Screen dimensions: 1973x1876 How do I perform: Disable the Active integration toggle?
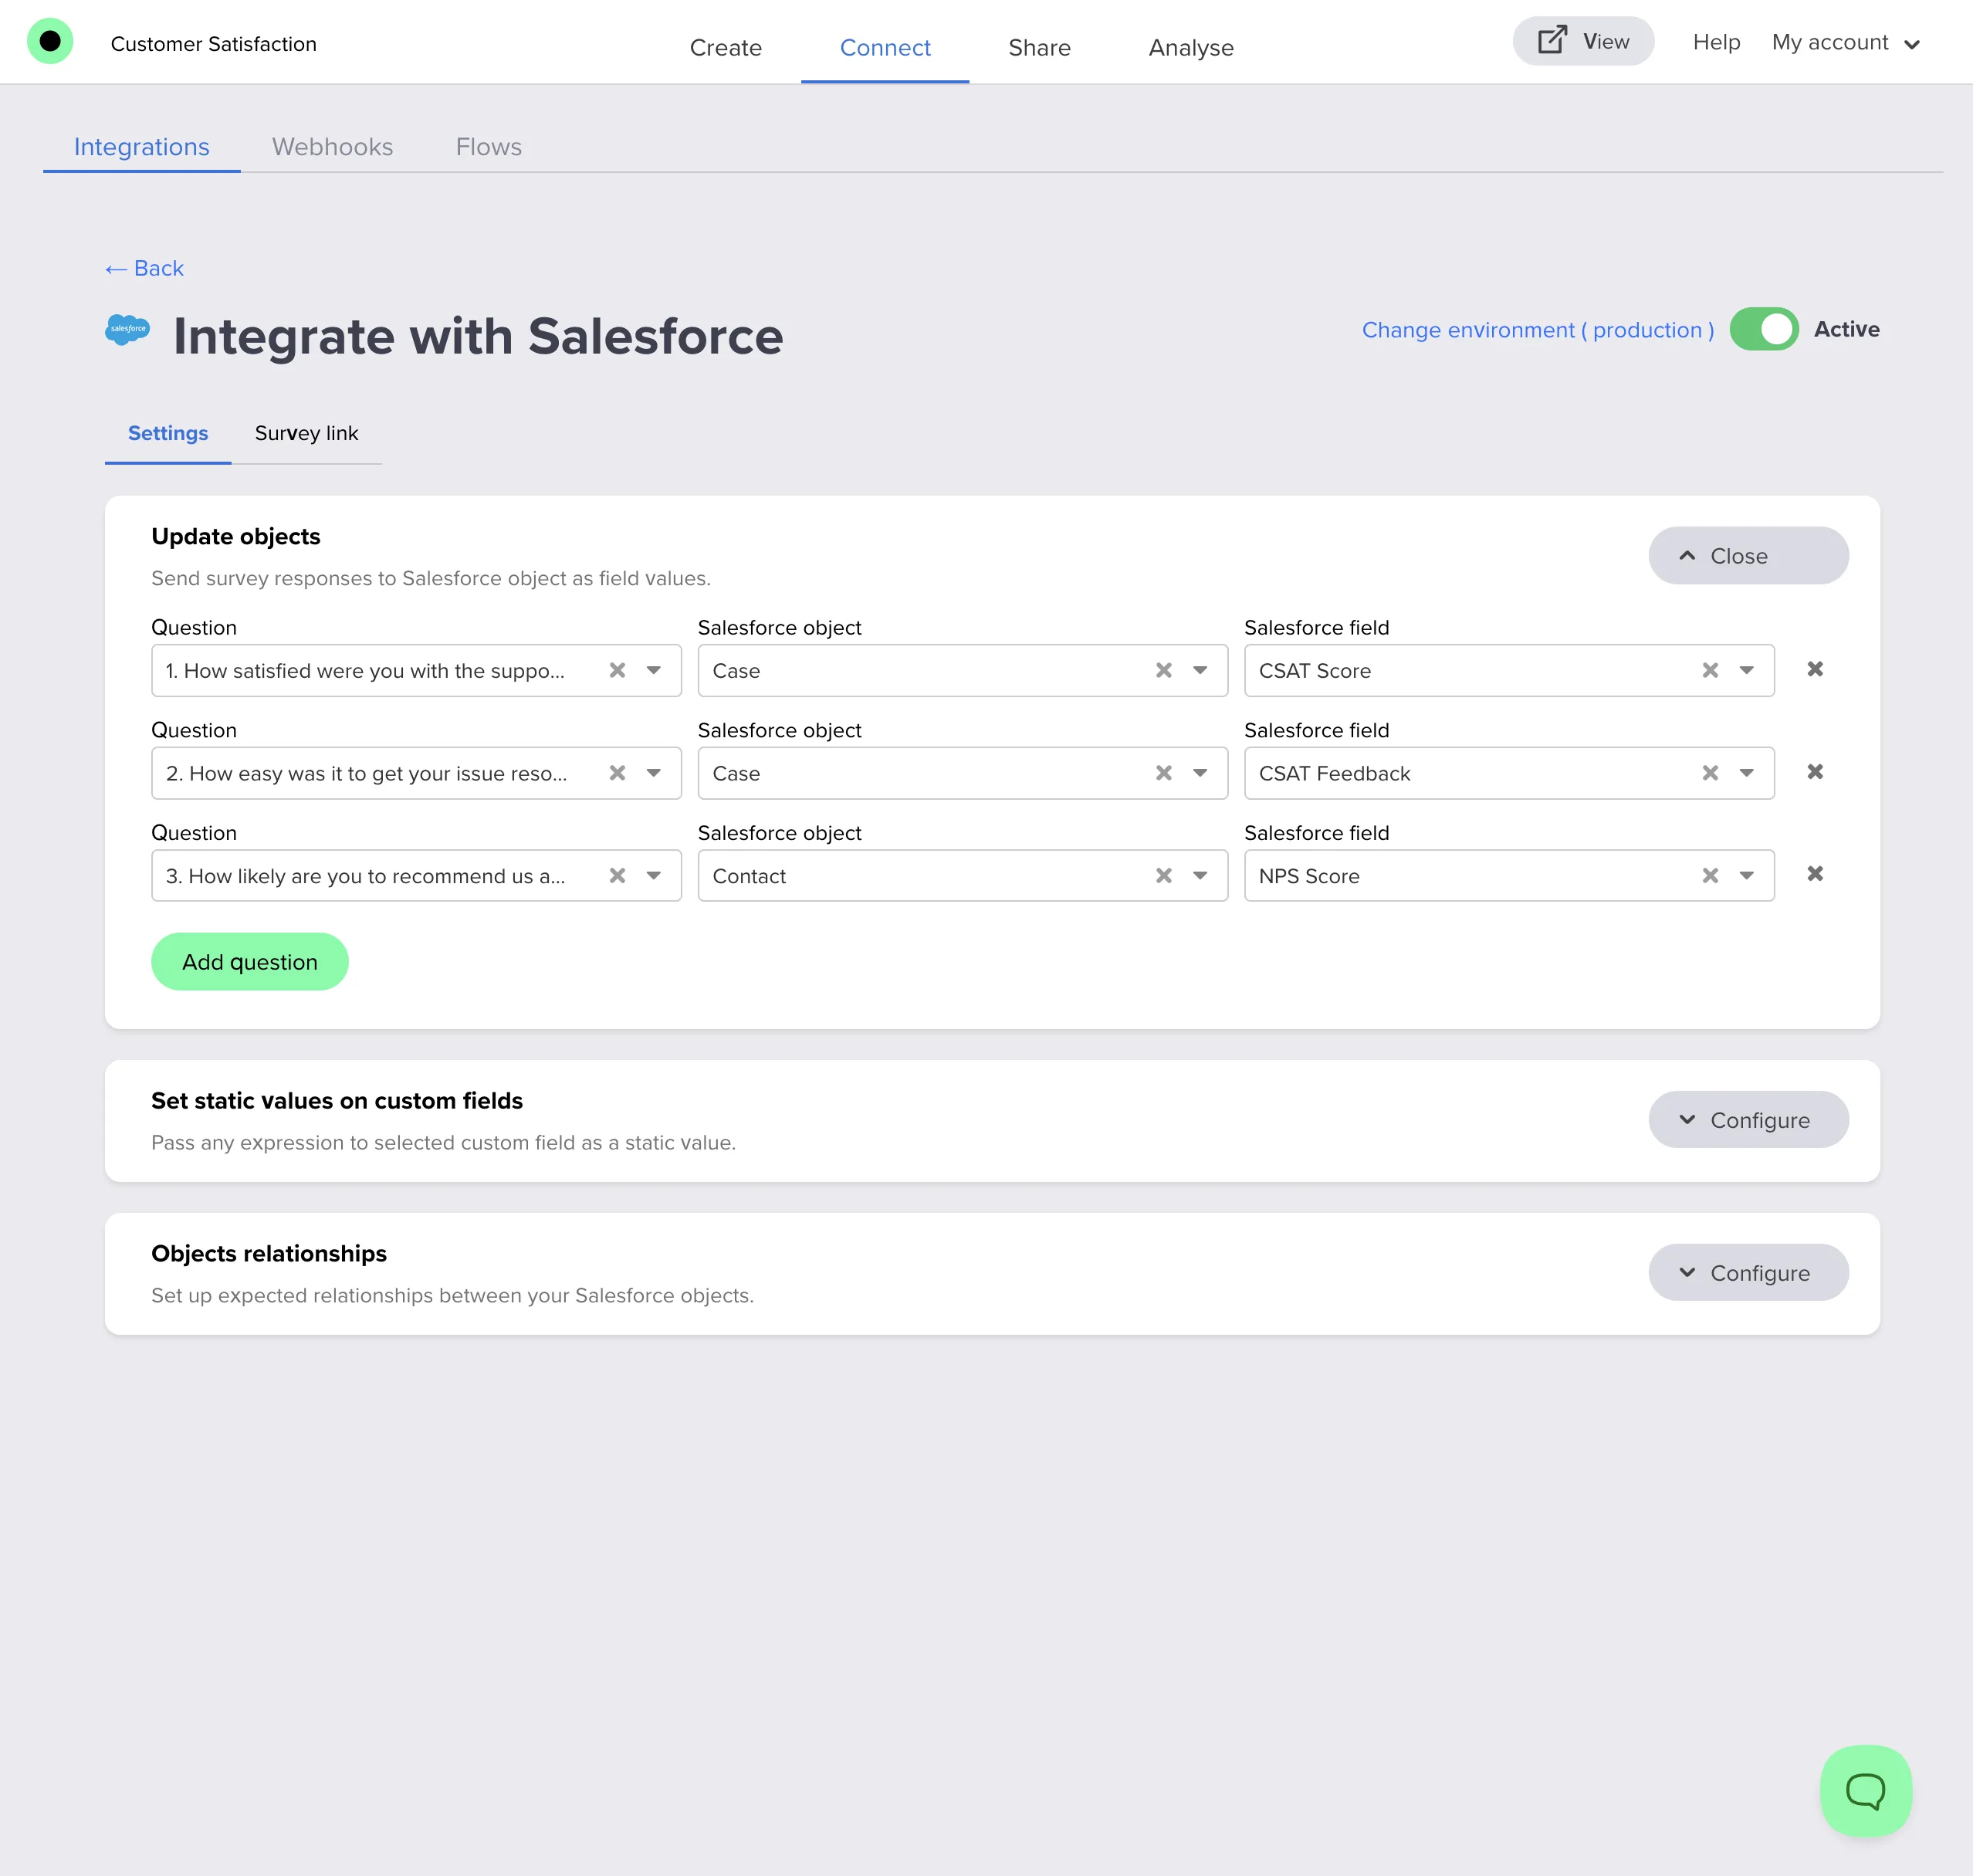(1765, 329)
